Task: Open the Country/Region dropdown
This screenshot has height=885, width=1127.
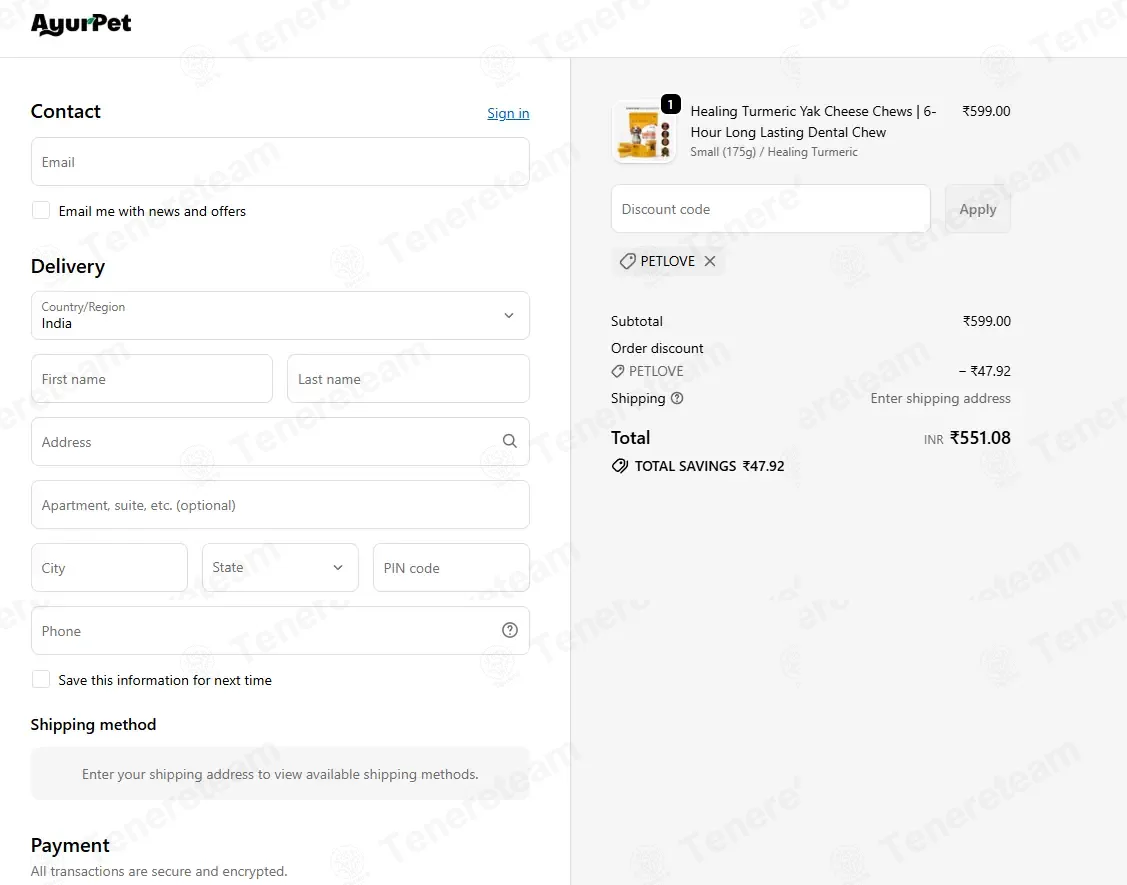Action: click(280, 316)
